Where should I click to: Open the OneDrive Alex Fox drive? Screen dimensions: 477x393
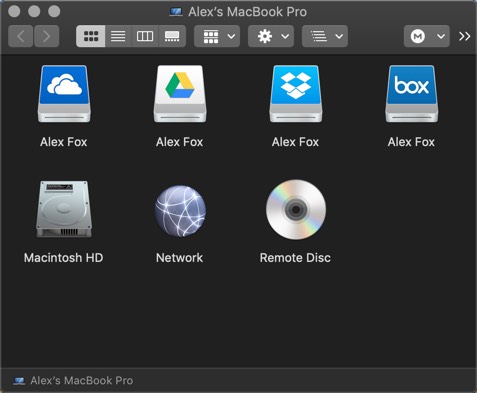64,94
